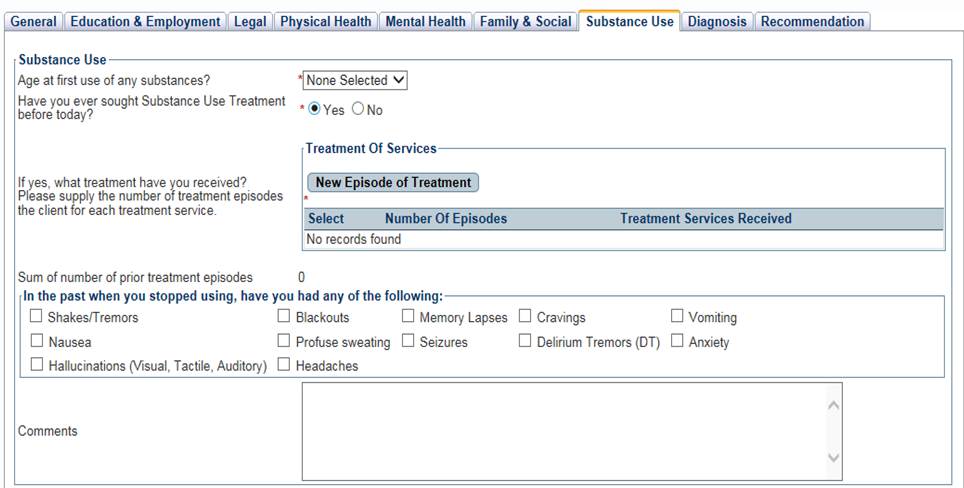Select Yes for prior Substance Use Treatment

point(315,109)
